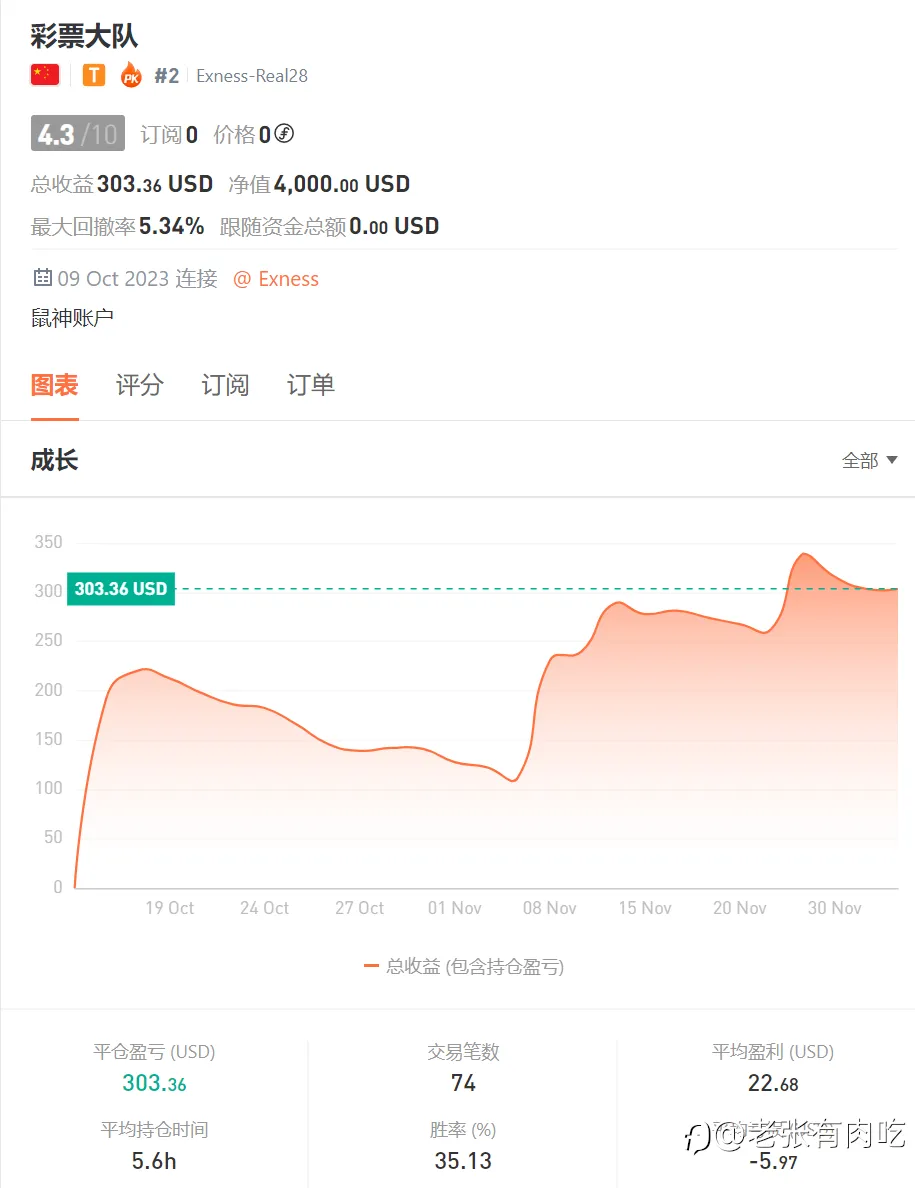Click the 4.3/10 rating badge
This screenshot has width=915, height=1188.
78,134
